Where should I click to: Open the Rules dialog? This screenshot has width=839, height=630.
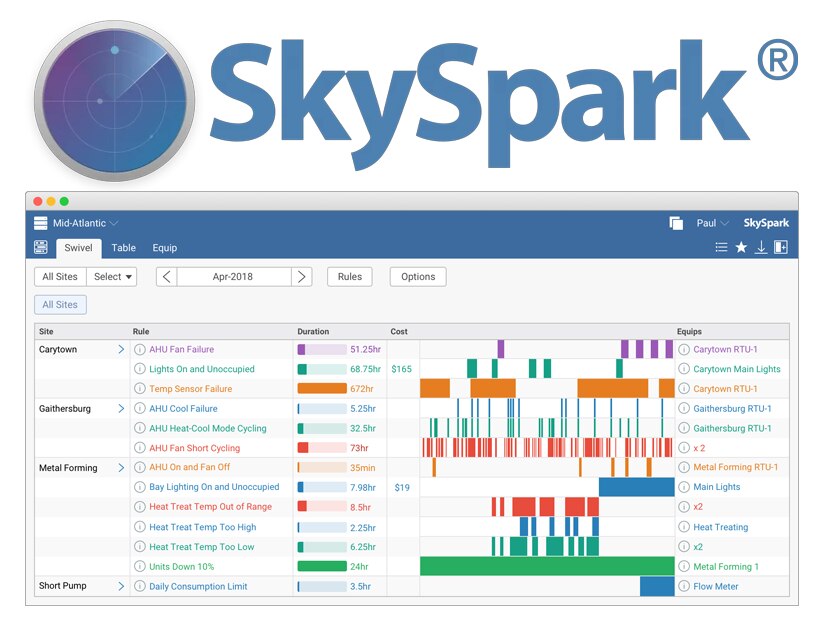click(349, 277)
